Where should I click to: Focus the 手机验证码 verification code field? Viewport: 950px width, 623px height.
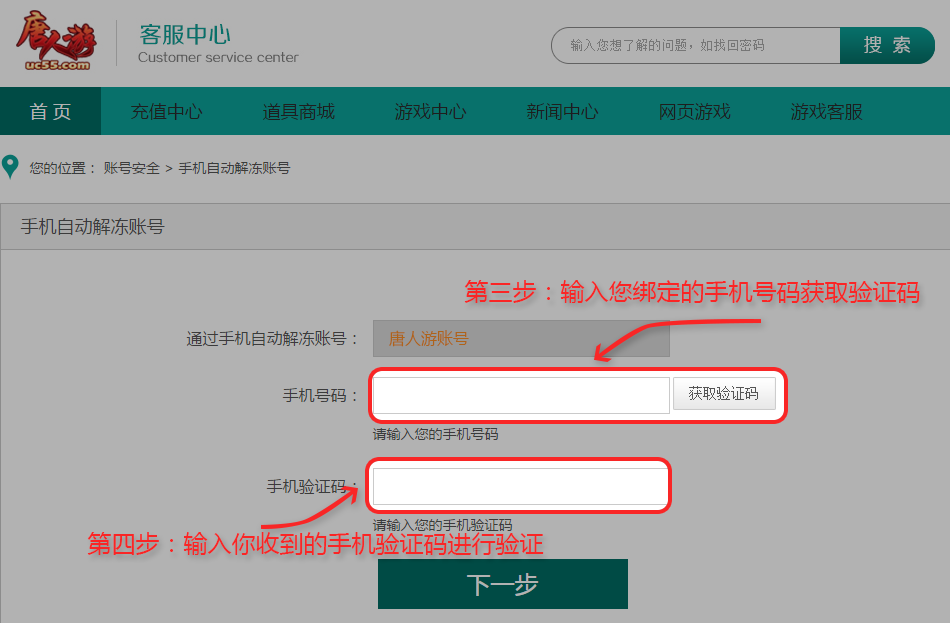[519, 487]
